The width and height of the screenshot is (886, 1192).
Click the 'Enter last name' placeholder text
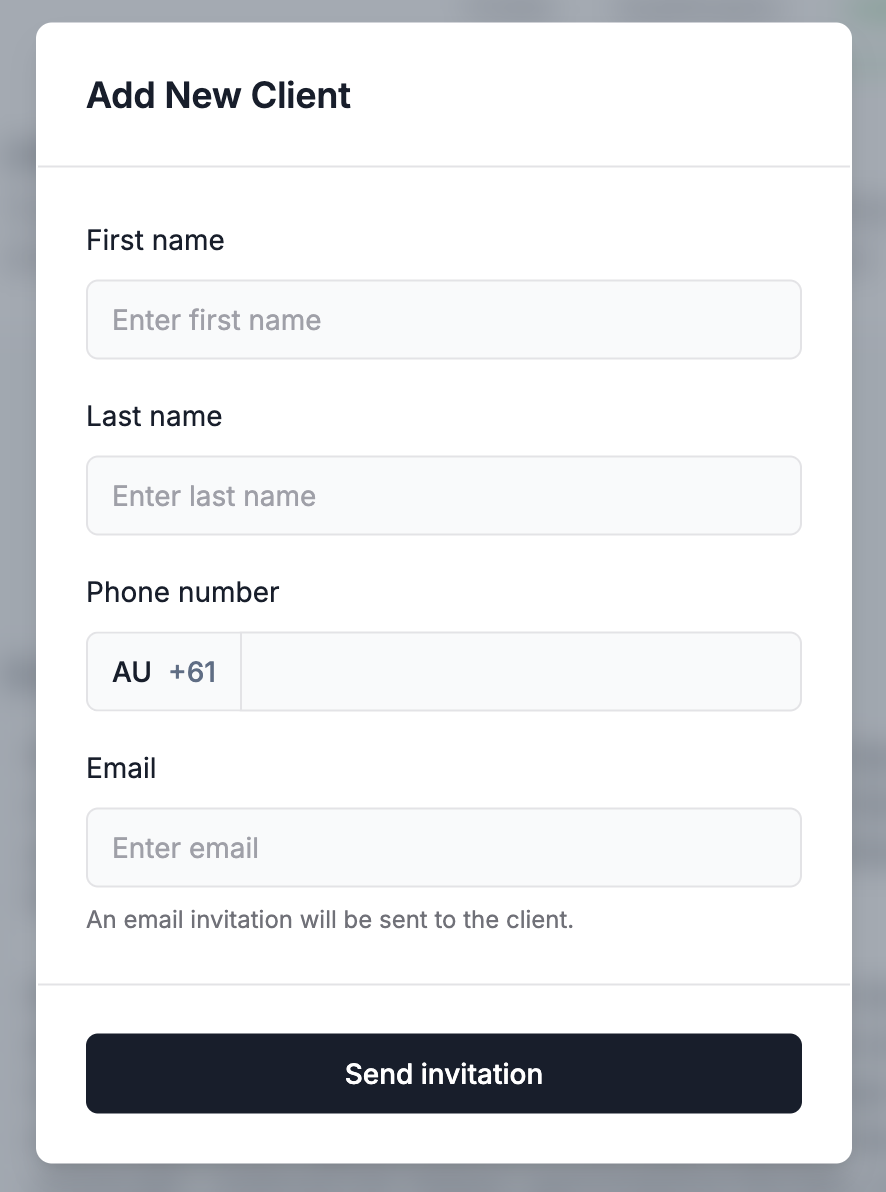pos(214,496)
